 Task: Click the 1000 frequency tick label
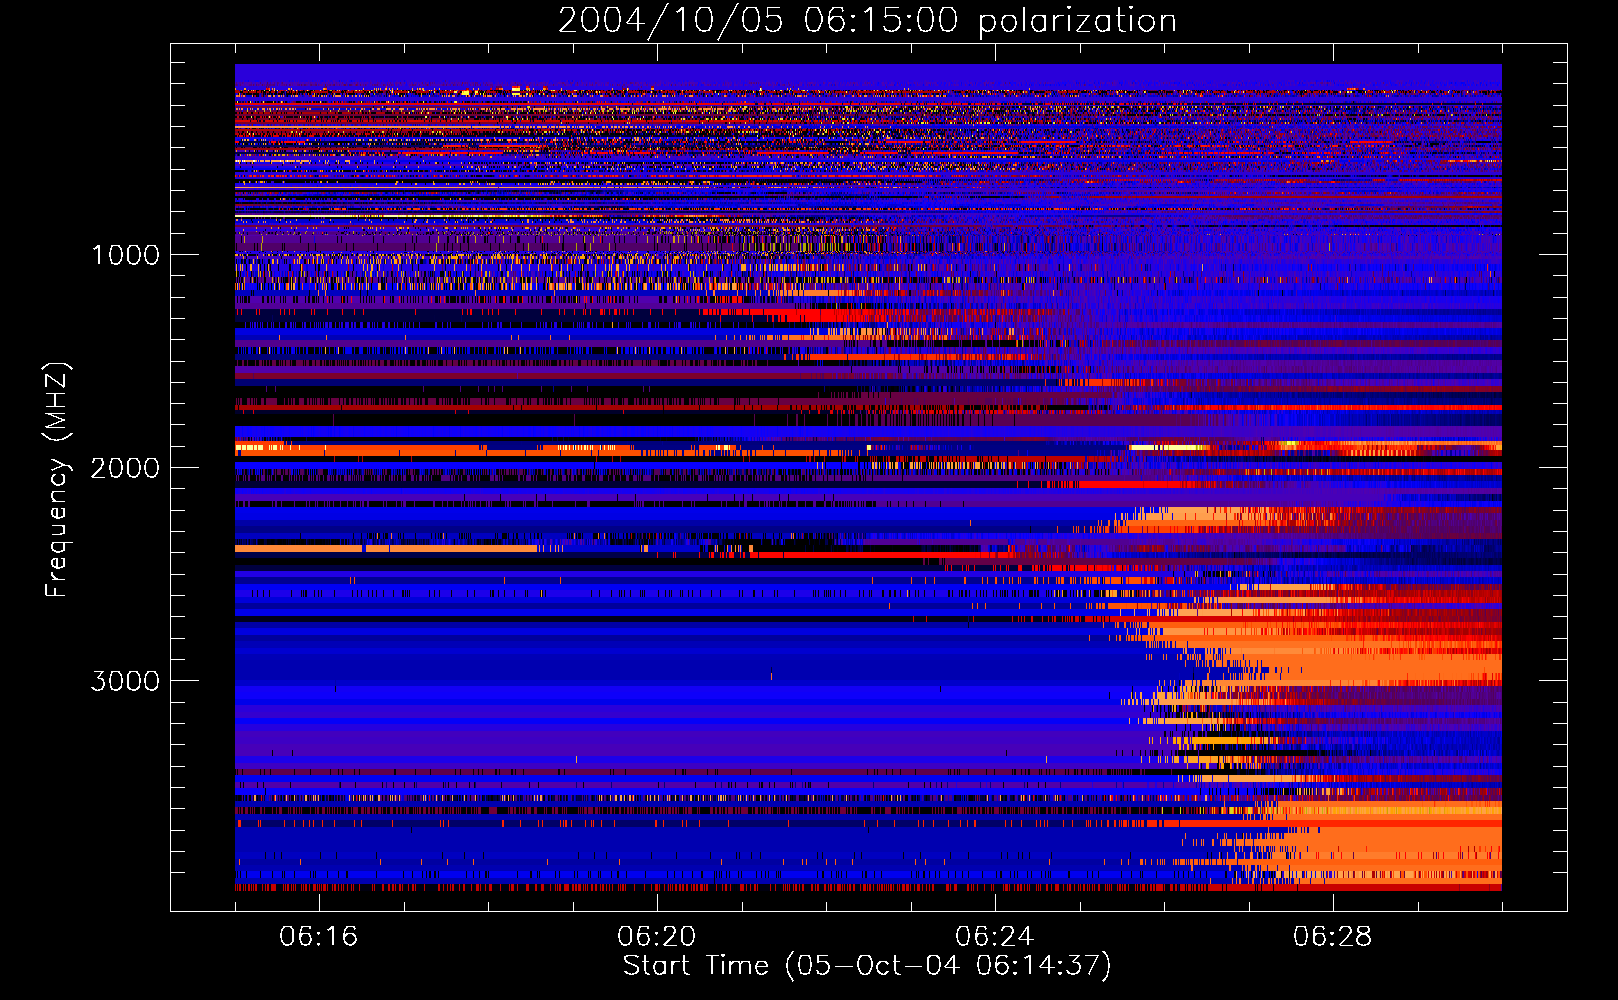[125, 255]
